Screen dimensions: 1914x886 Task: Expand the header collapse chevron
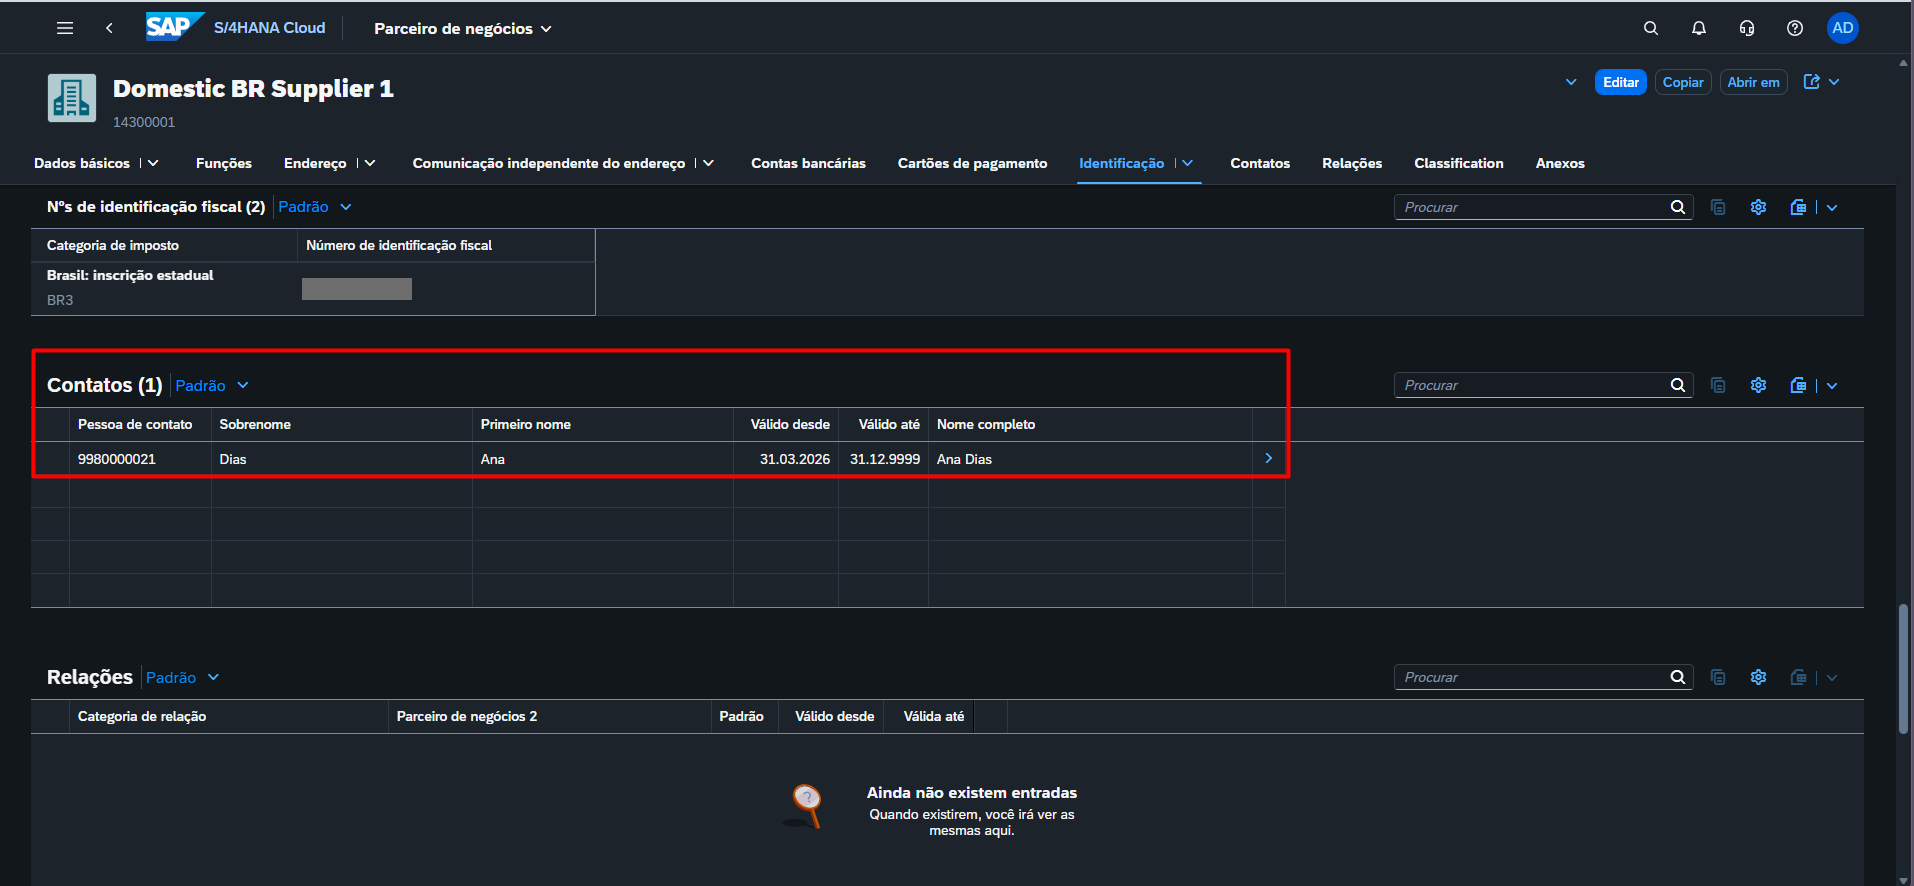1571,82
